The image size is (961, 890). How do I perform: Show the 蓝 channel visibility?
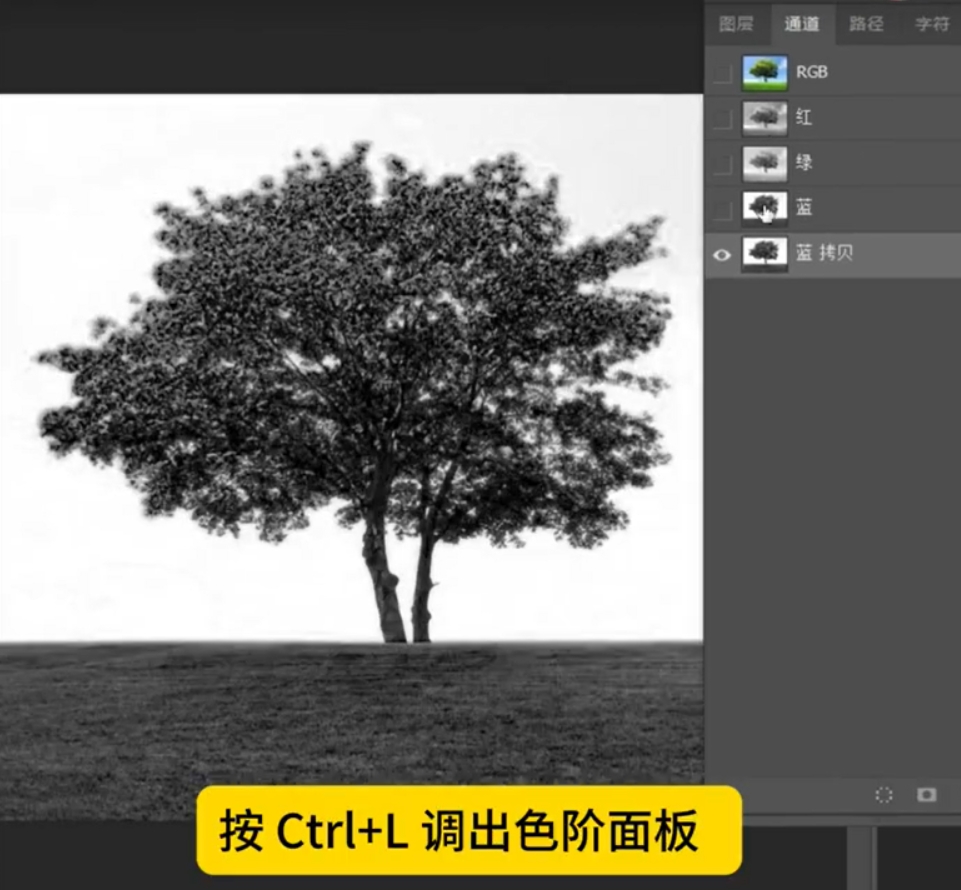(x=722, y=207)
